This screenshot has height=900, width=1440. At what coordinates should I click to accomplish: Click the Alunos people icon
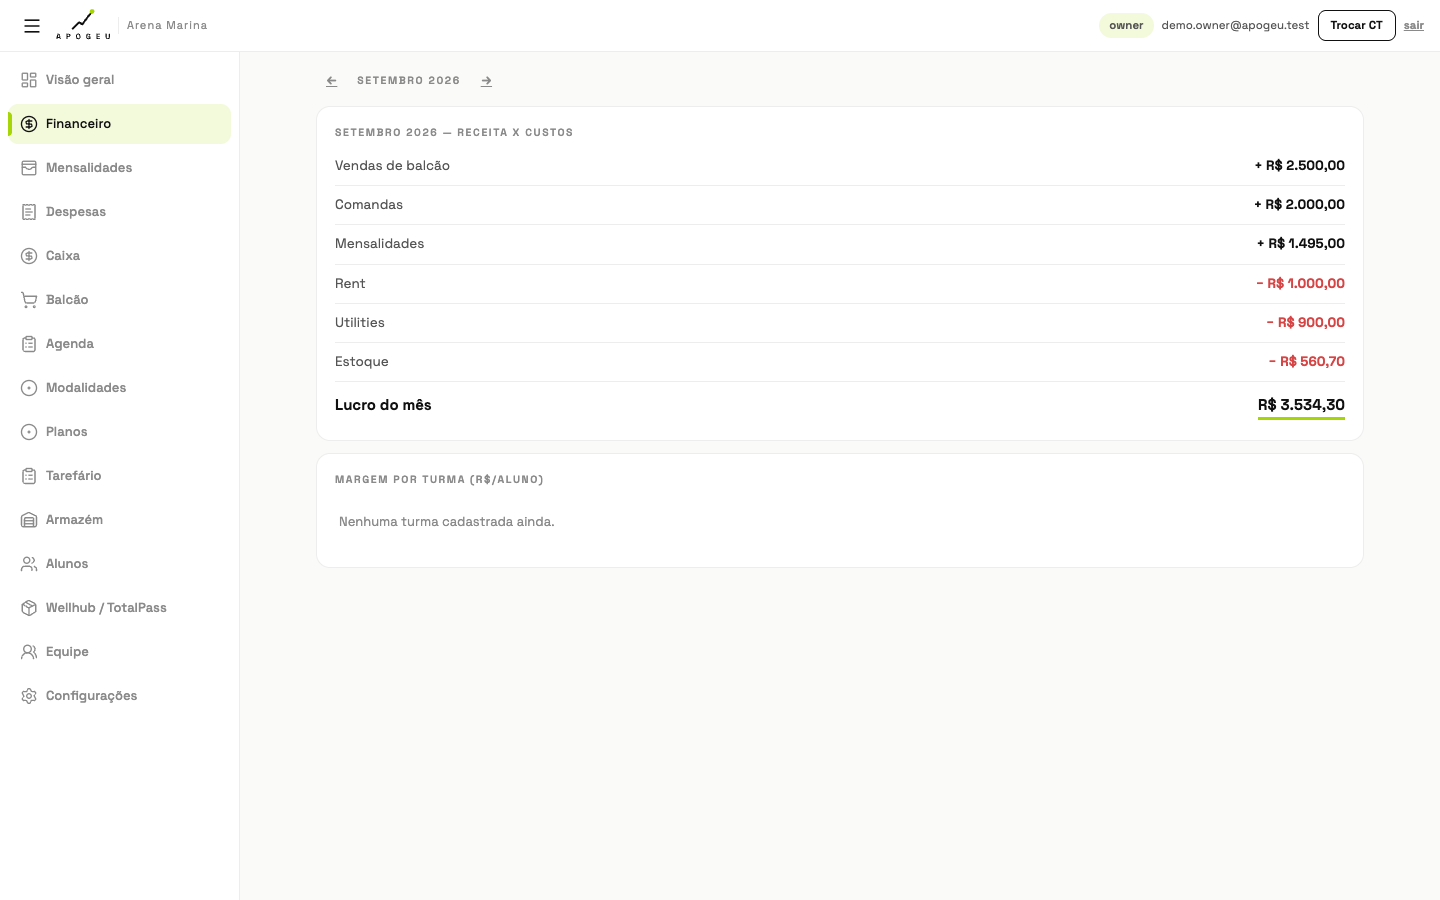tap(29, 564)
